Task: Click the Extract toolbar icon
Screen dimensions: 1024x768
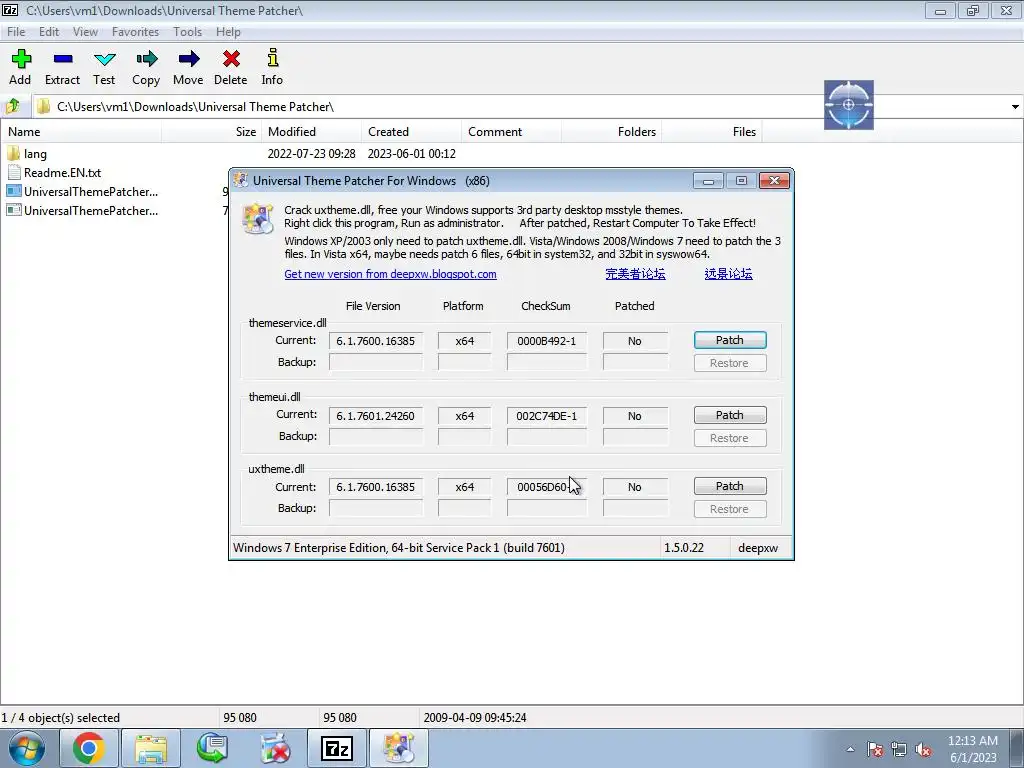Action: point(62,67)
